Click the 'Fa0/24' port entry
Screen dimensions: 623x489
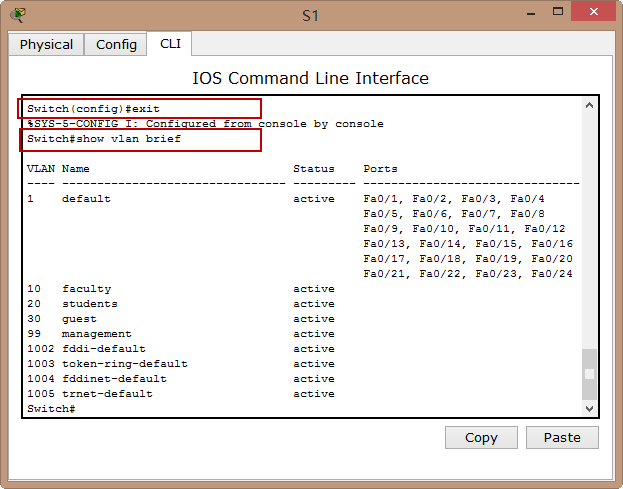[552, 274]
